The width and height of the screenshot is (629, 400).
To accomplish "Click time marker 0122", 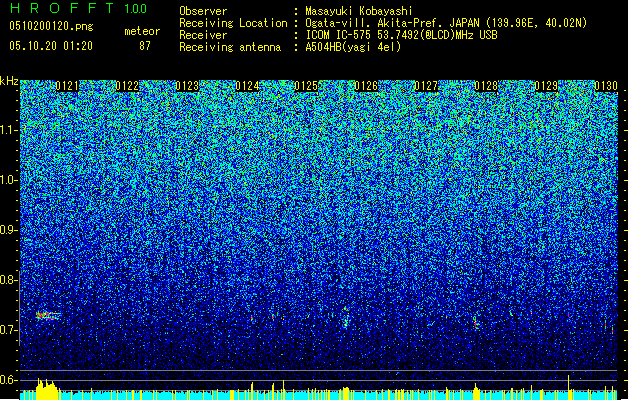I will (x=127, y=86).
